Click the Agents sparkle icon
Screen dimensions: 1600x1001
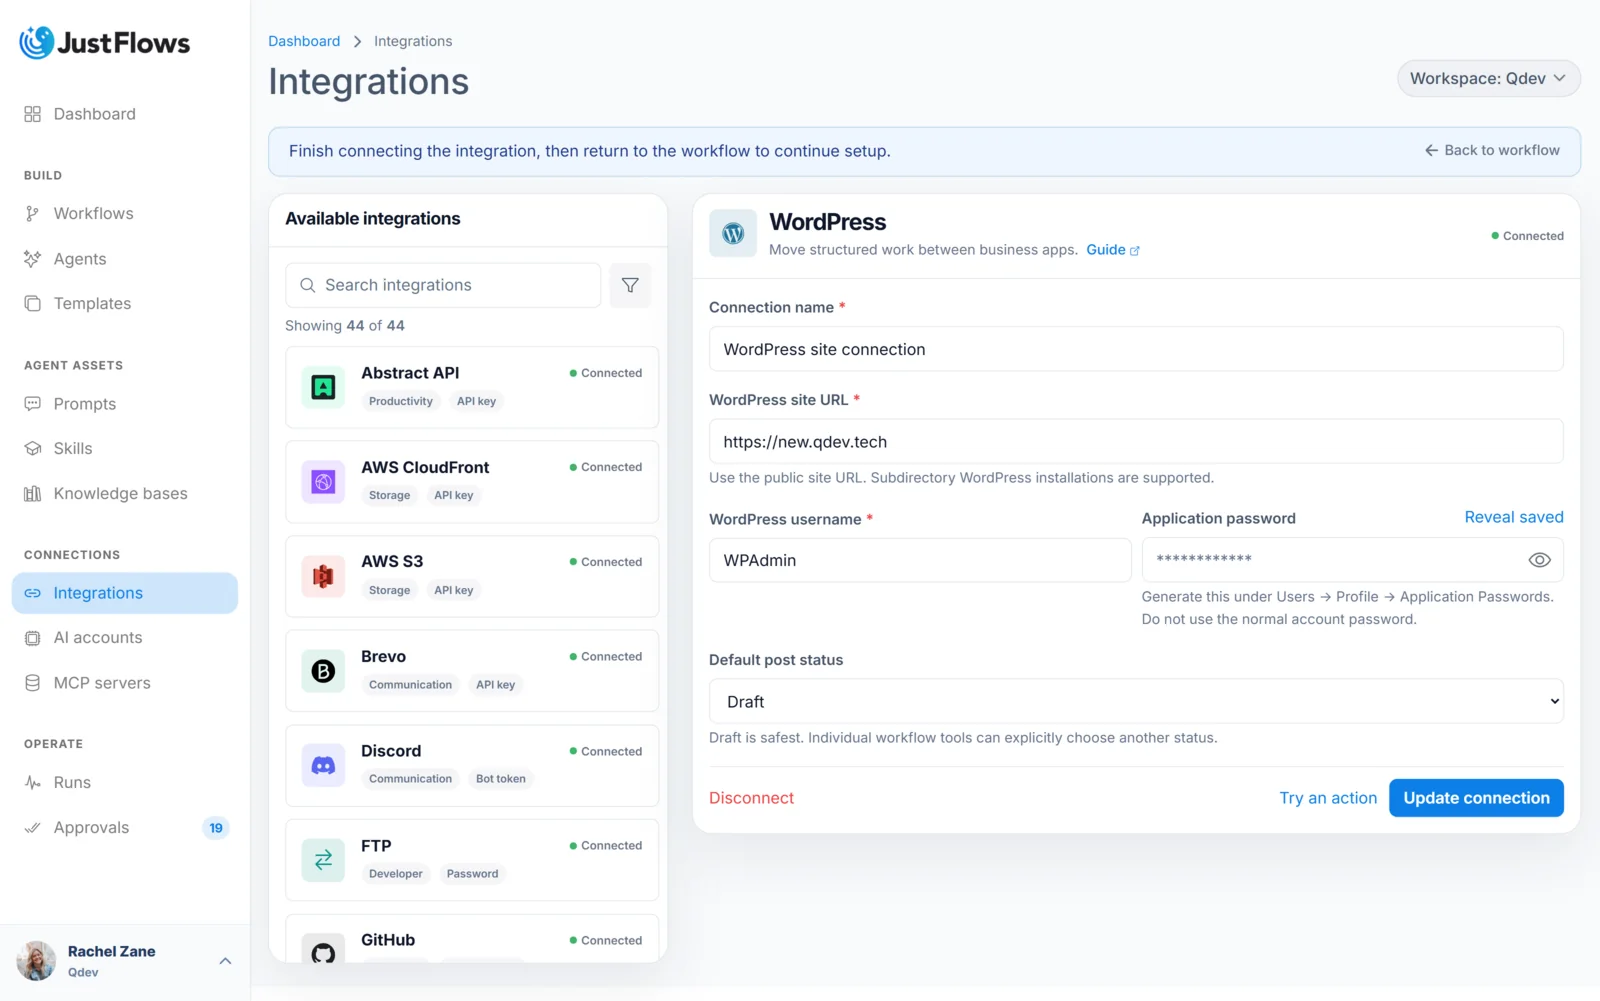(x=32, y=259)
